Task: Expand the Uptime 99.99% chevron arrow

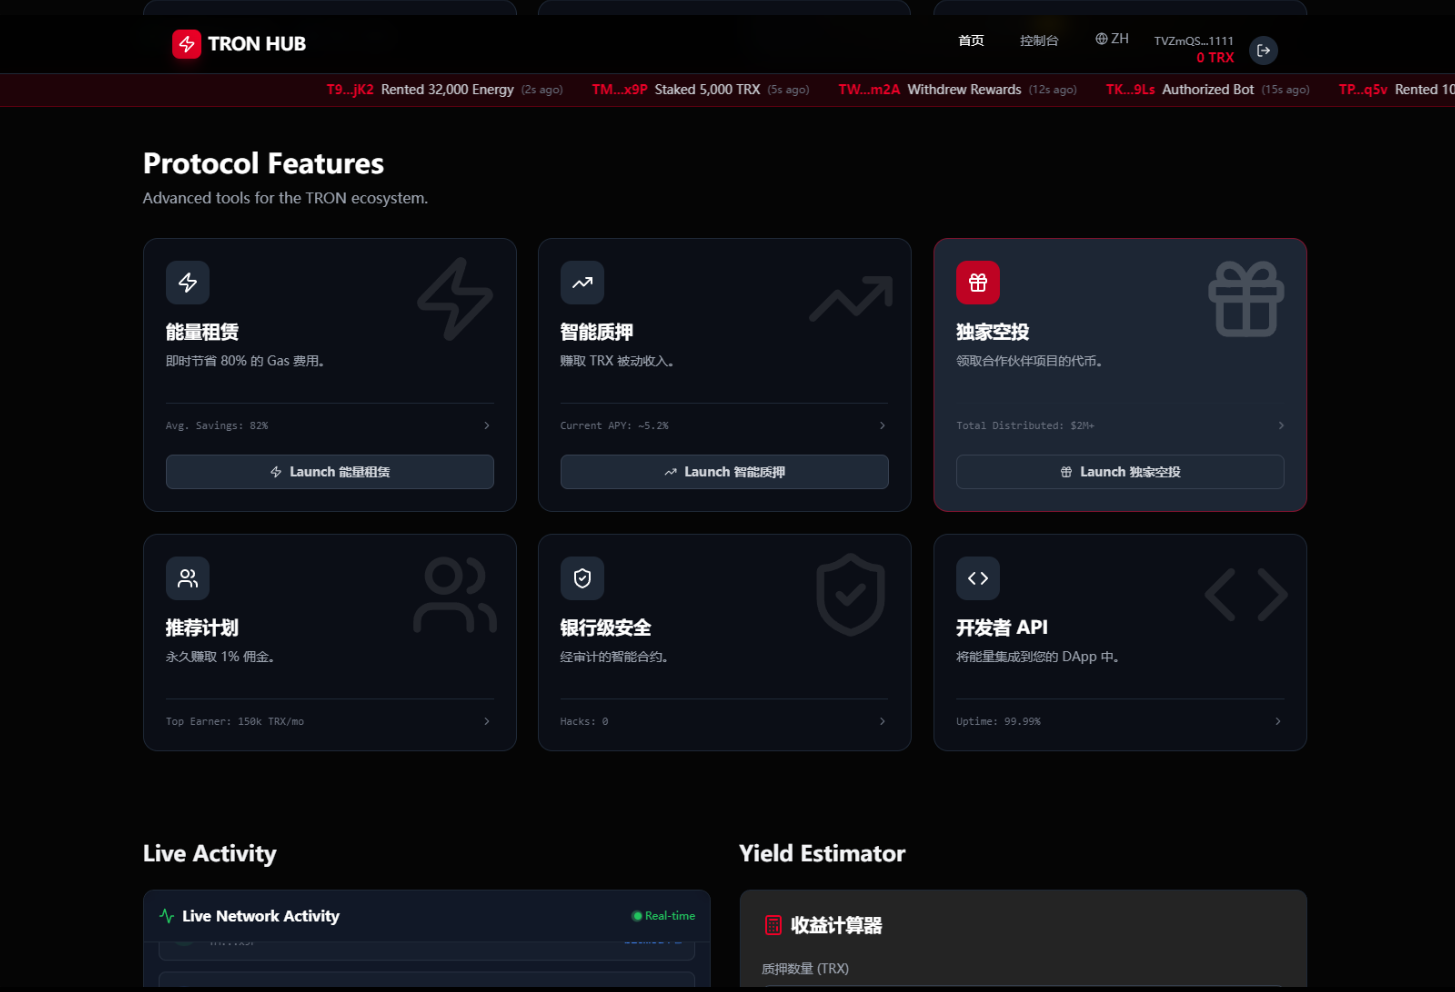Action: 1278,721
